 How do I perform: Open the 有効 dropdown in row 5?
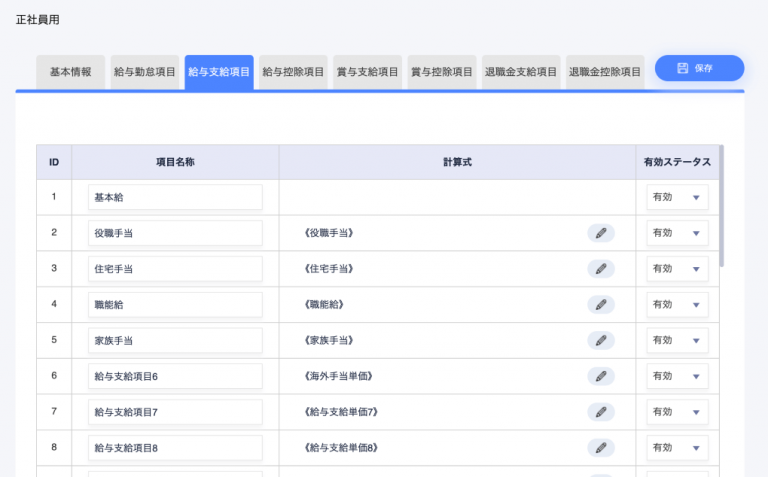pyautogui.click(x=677, y=340)
